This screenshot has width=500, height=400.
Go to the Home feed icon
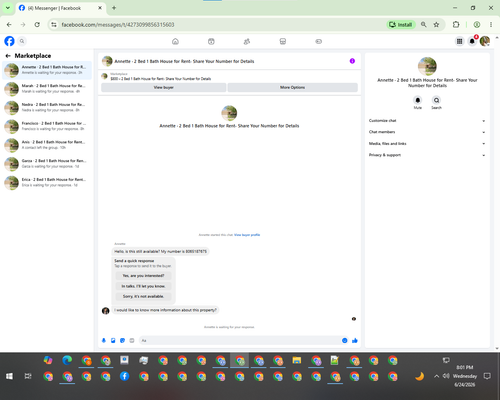(x=175, y=41)
